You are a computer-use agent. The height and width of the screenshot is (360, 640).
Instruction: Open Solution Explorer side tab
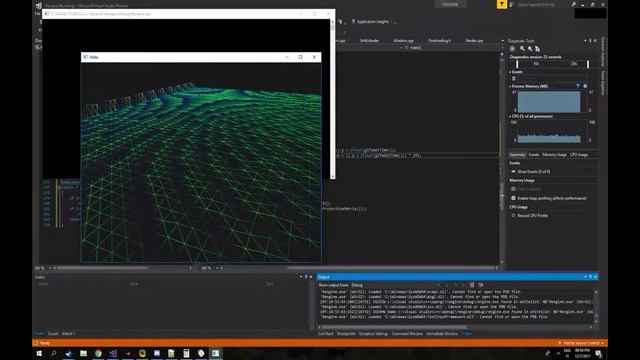(x=603, y=52)
